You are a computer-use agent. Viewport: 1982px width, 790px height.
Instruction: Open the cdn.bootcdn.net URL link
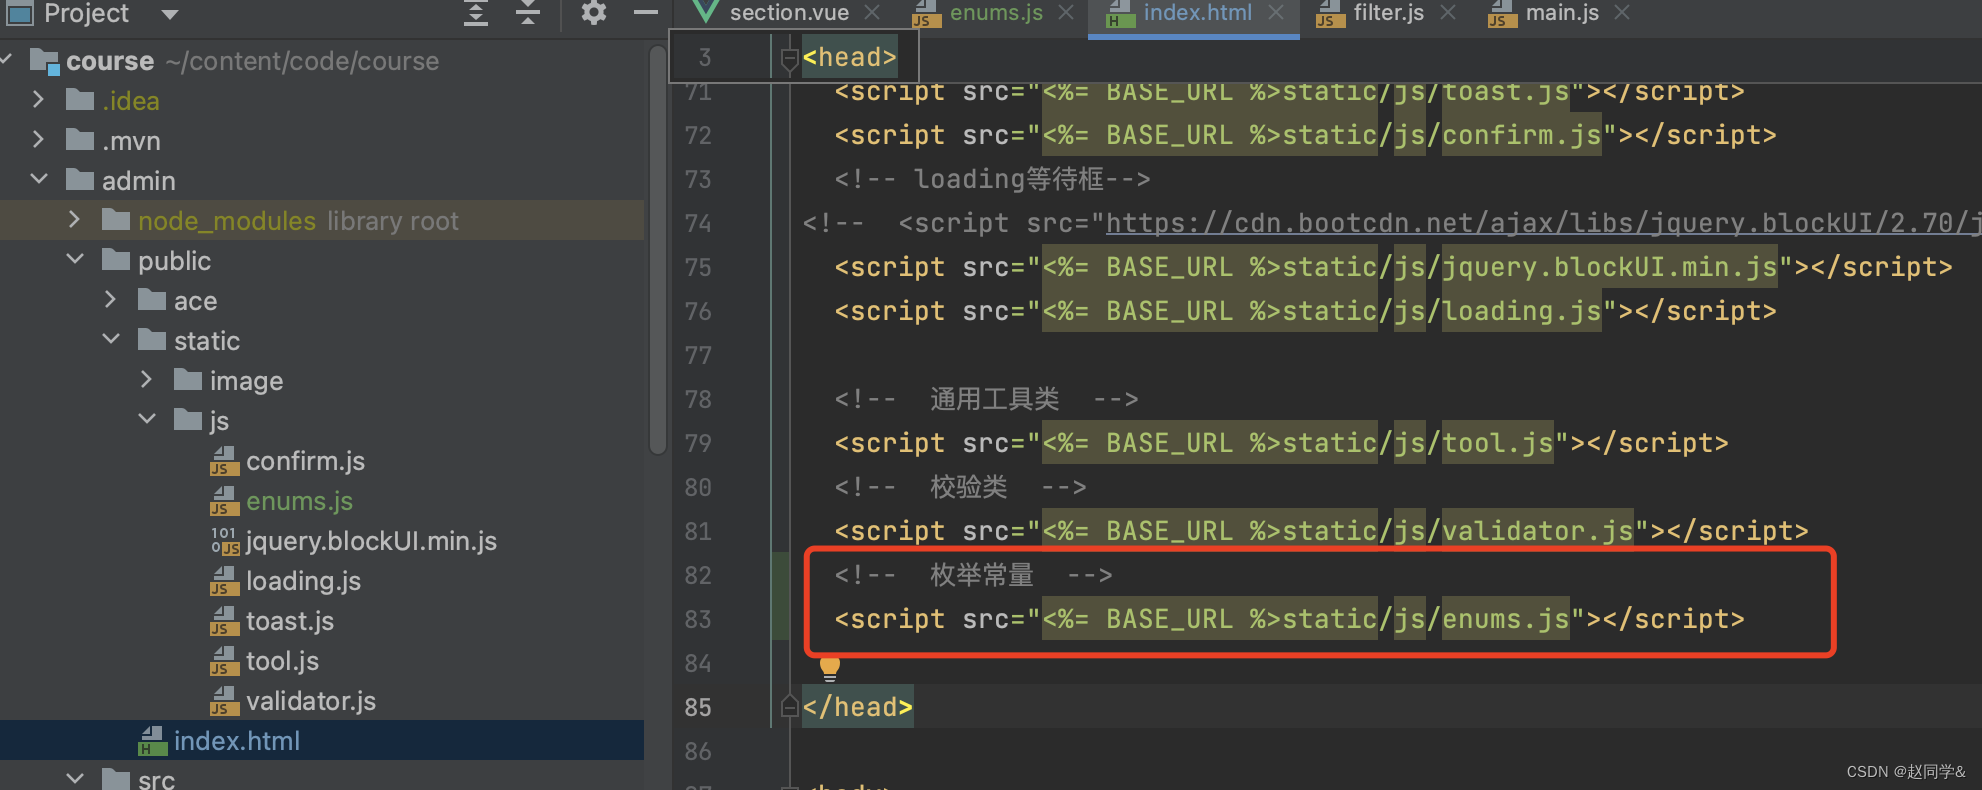pyautogui.click(x=1542, y=222)
